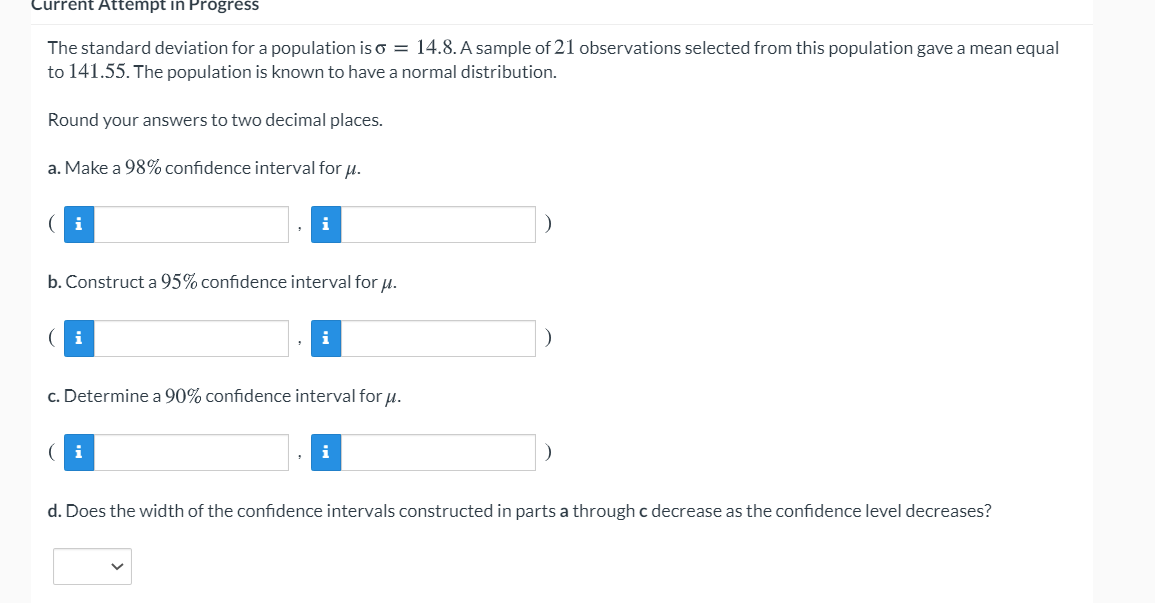Click the info icon for part a lower bound
Screen dimensions: 1155x603
tap(78, 224)
